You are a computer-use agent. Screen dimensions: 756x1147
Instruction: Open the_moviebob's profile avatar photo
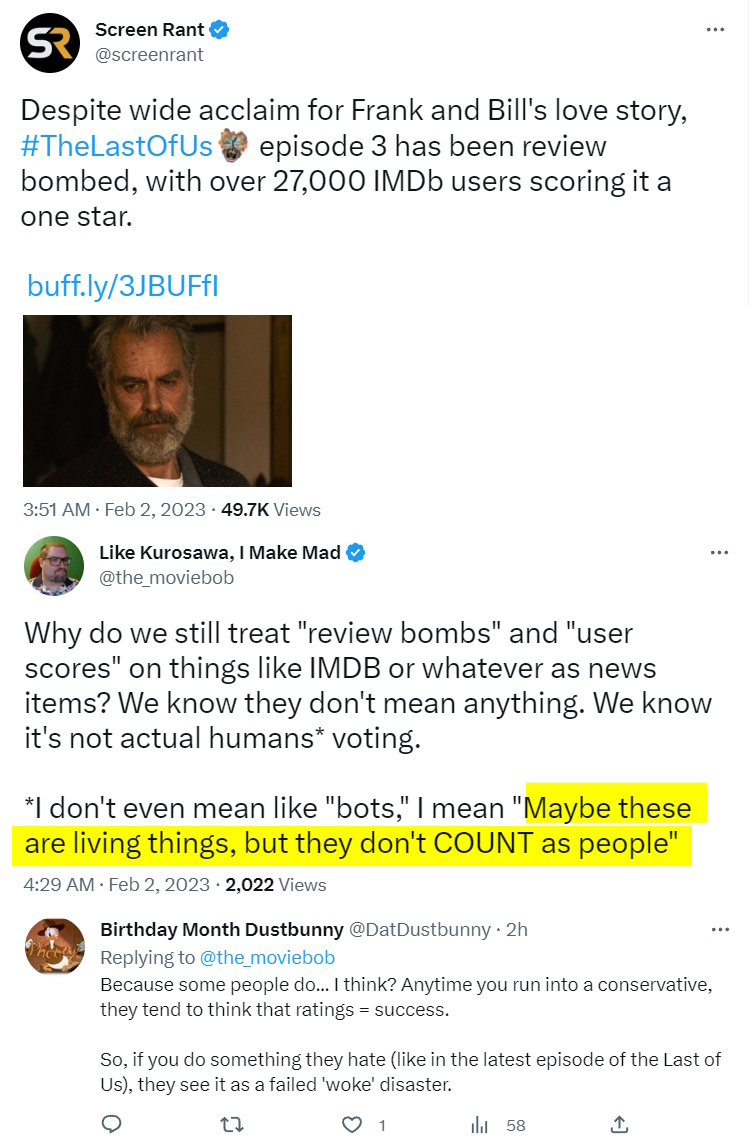pyautogui.click(x=53, y=565)
